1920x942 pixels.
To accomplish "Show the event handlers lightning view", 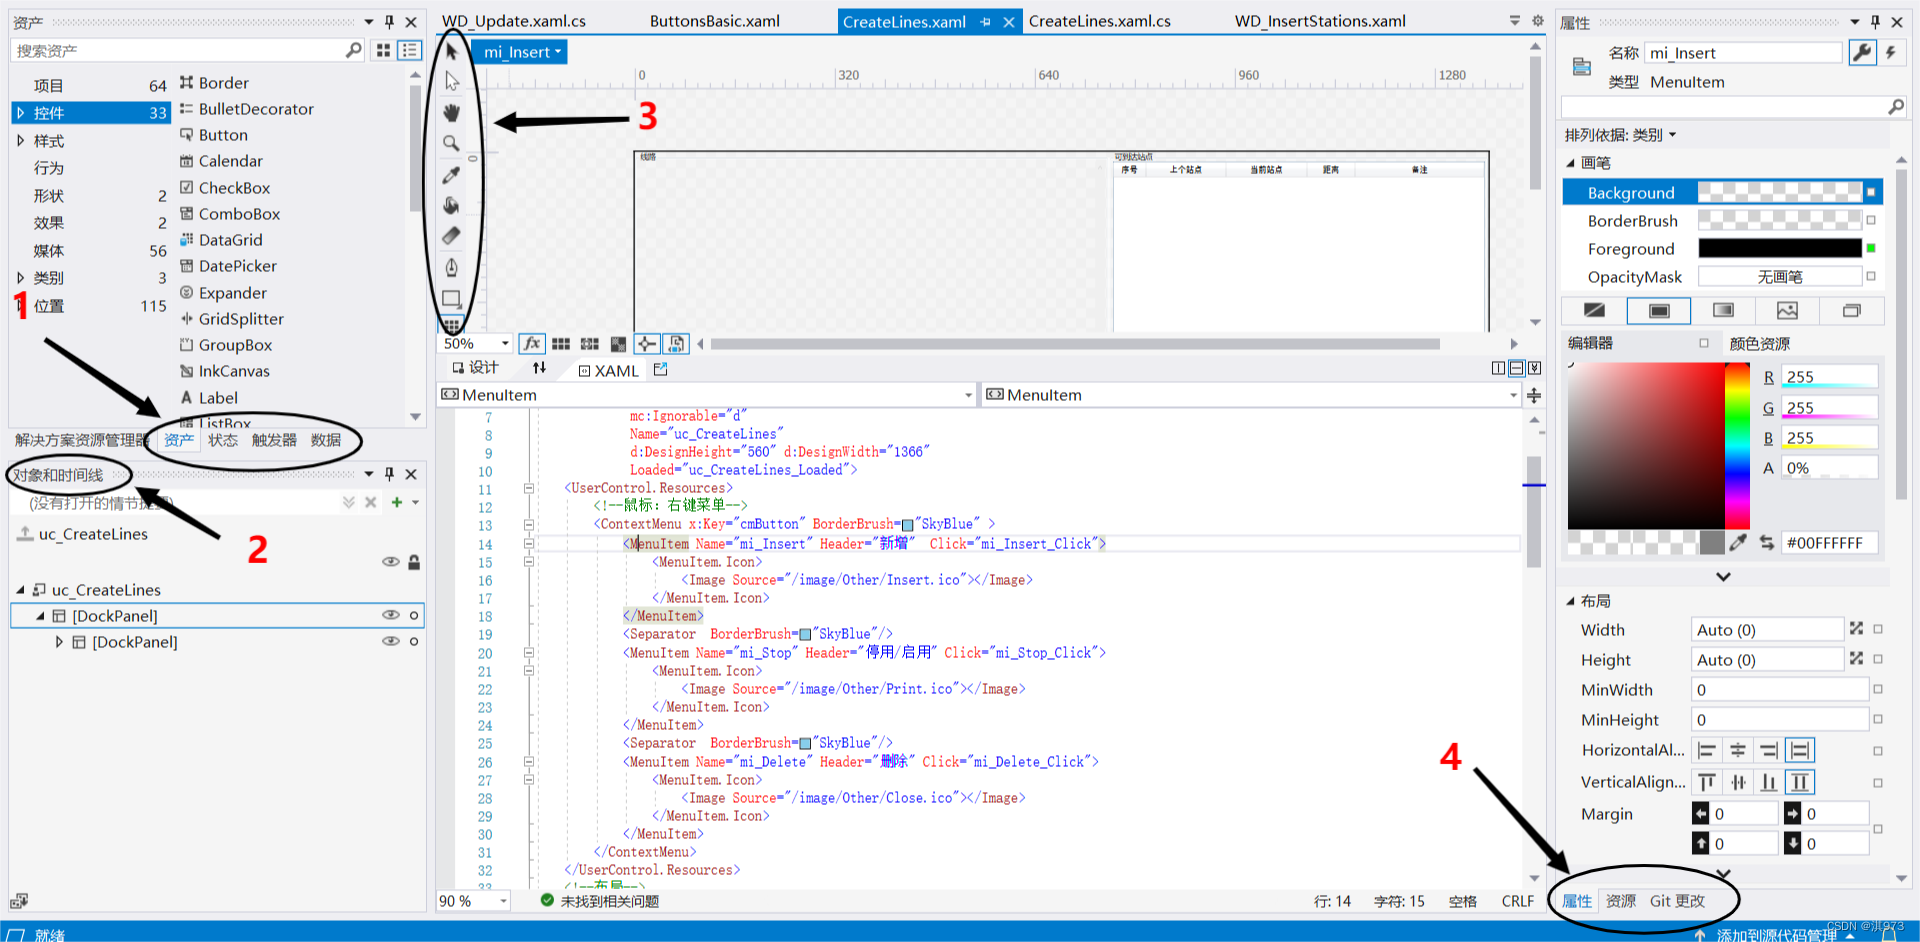I will pyautogui.click(x=1890, y=53).
